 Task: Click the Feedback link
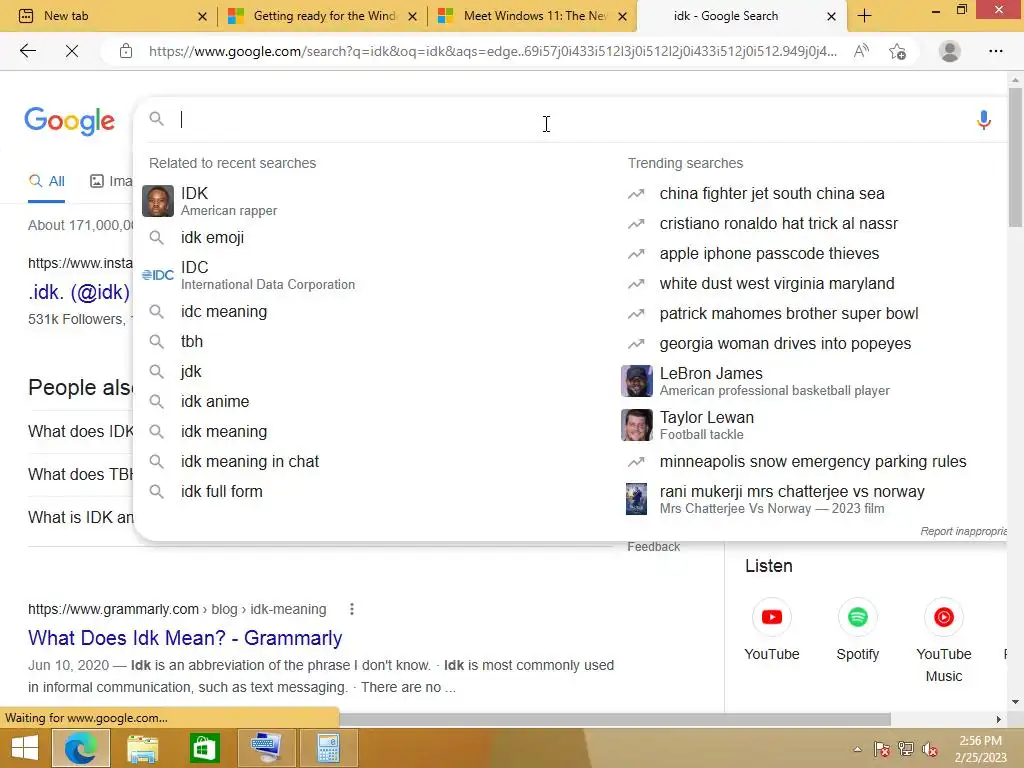[653, 547]
